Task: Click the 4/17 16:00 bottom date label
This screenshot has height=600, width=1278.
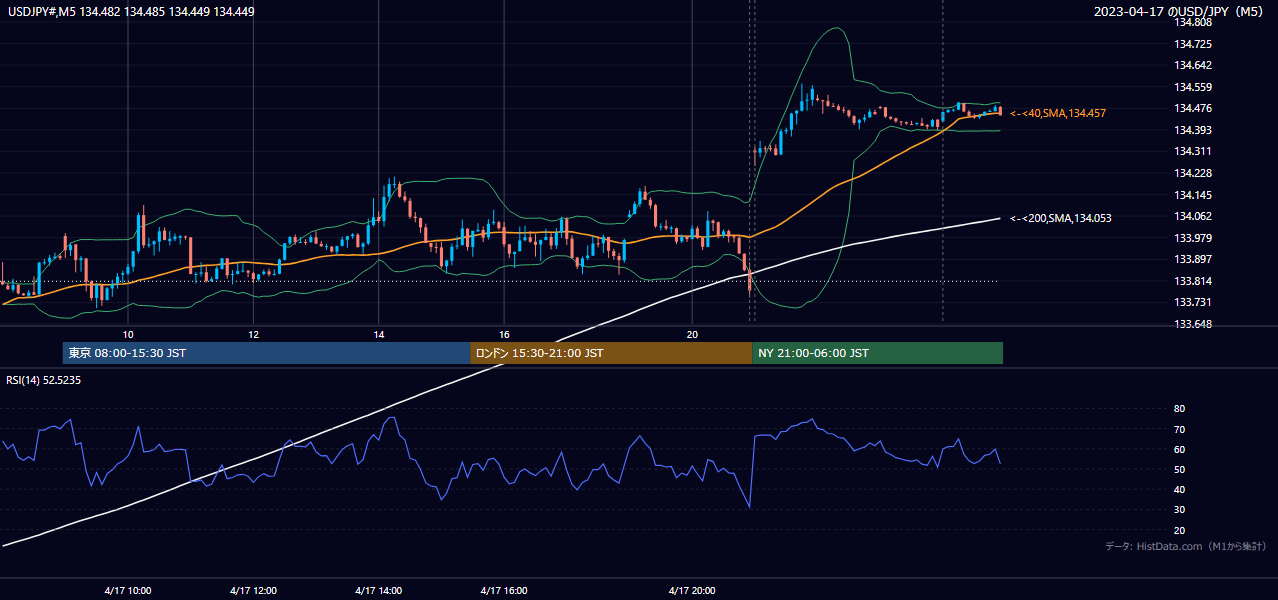Action: (504, 590)
